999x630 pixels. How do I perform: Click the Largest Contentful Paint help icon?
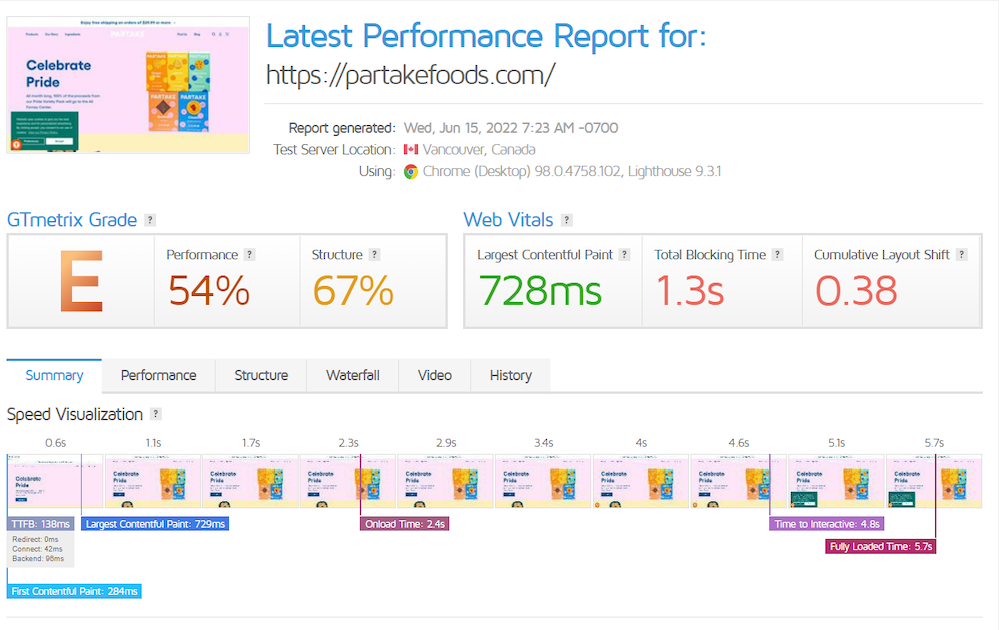tap(624, 254)
